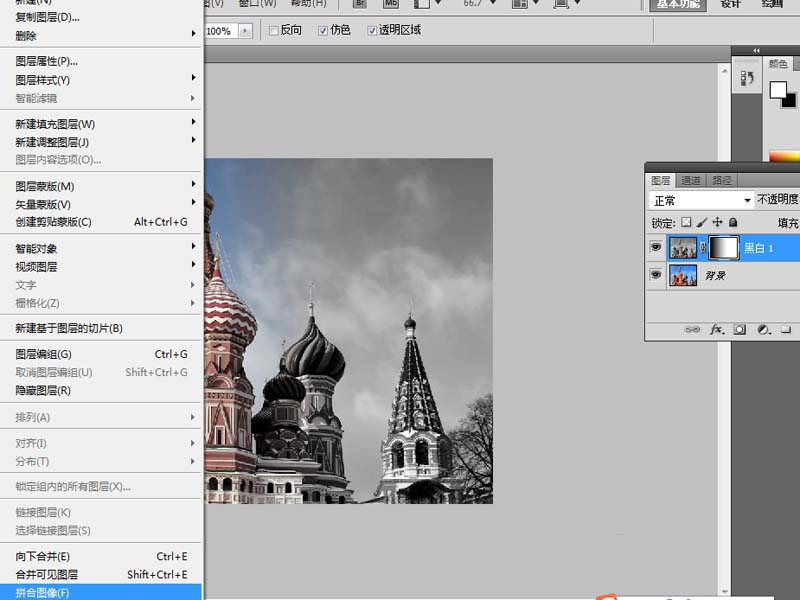Click the lock transparent pixels icon
Viewport: 800px width, 600px height.
click(x=686, y=223)
